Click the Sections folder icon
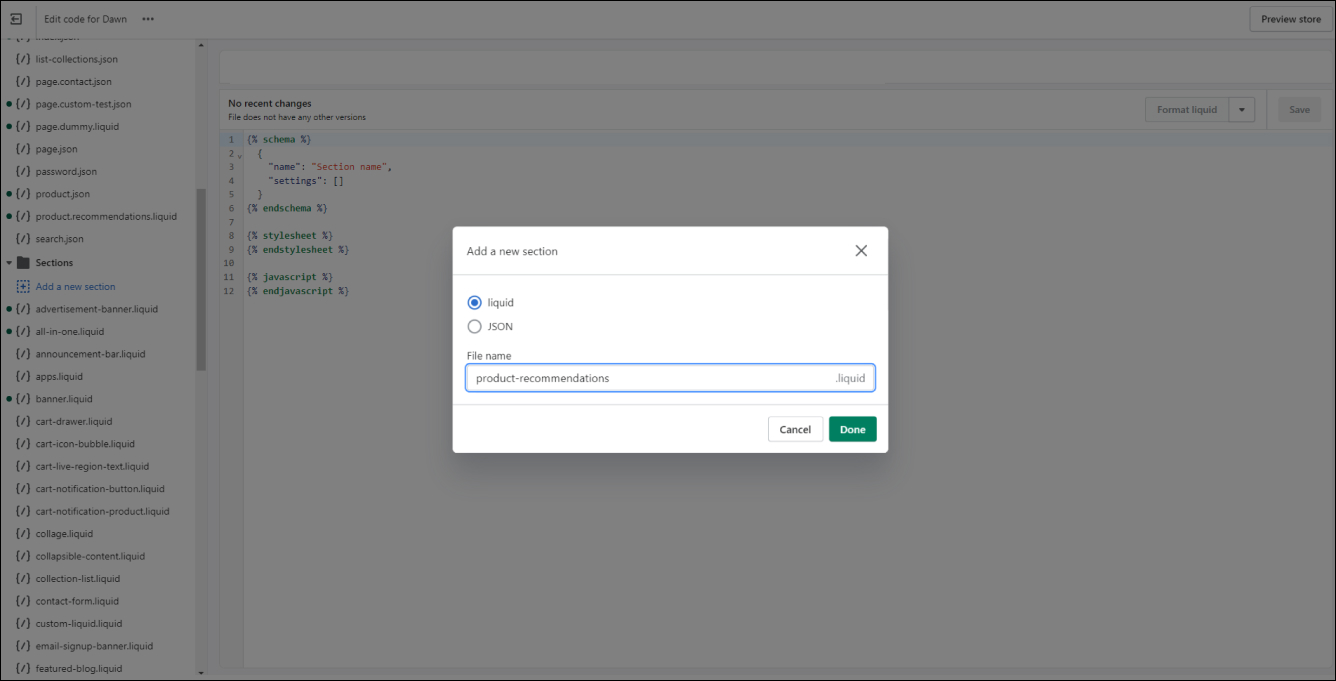 [x=23, y=263]
